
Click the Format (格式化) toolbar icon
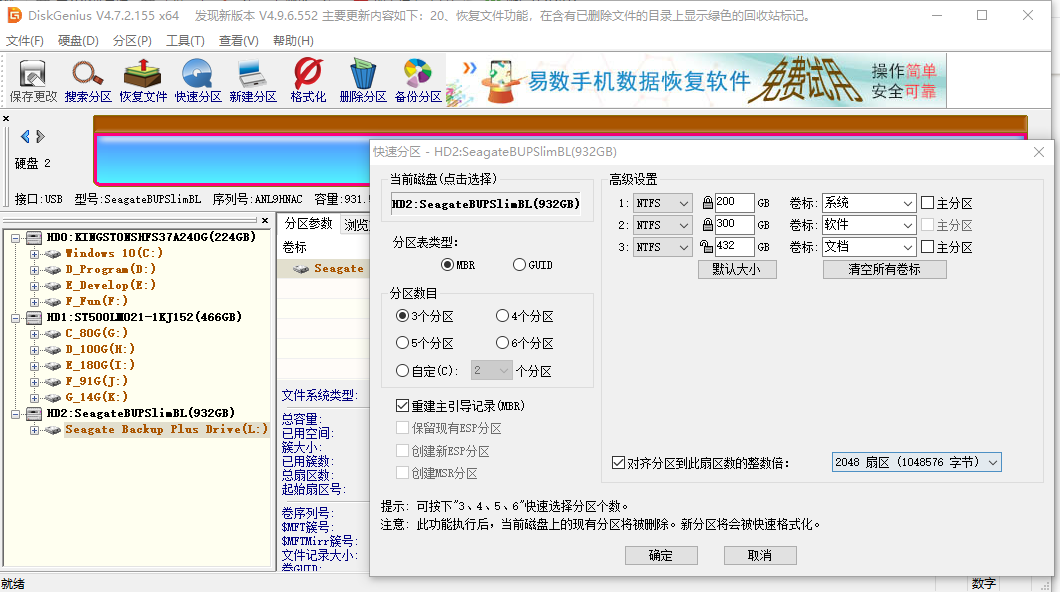[x=308, y=81]
